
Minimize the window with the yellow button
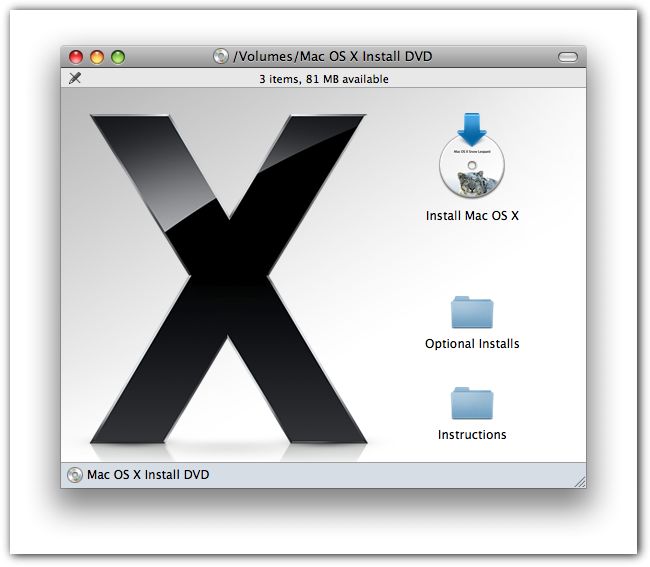click(98, 57)
